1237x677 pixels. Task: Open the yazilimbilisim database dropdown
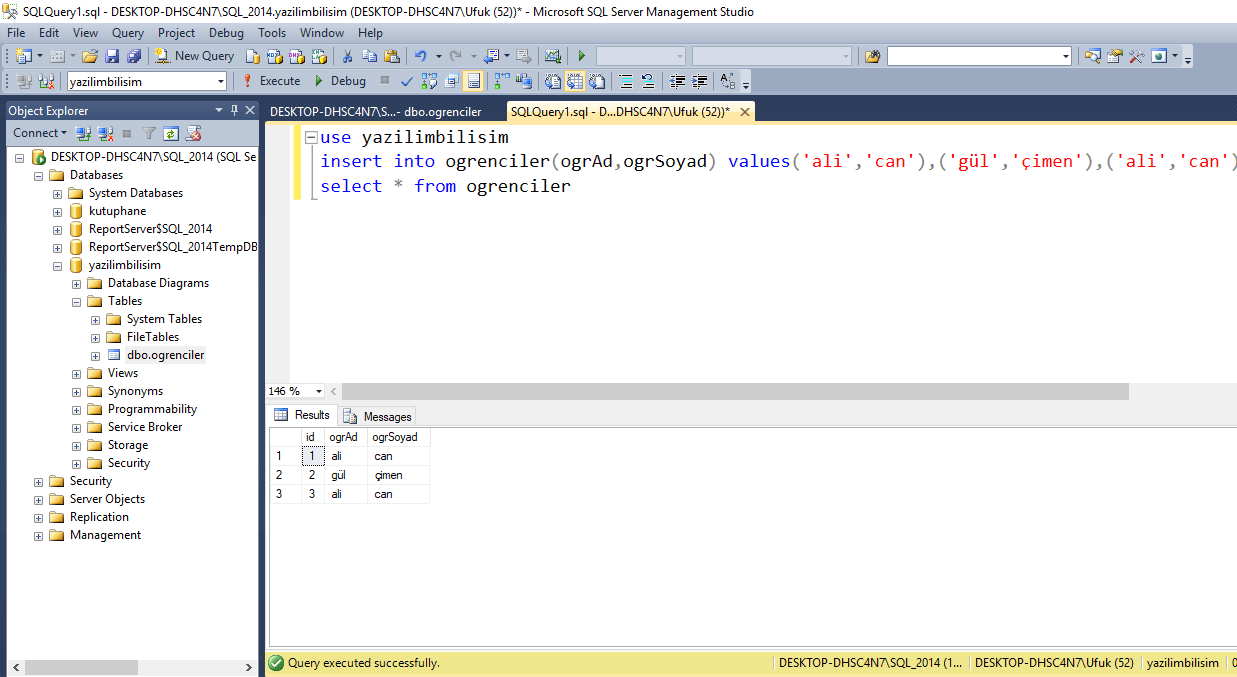(221, 81)
